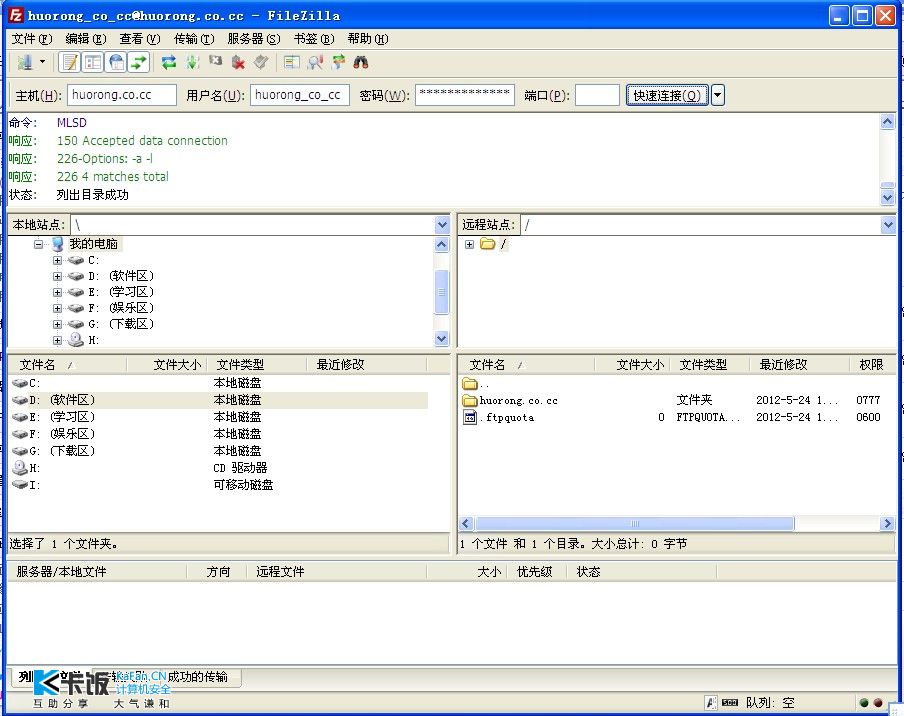Screen dimensions: 904x716
Task: Open remote site path dropdown
Action: tap(888, 225)
